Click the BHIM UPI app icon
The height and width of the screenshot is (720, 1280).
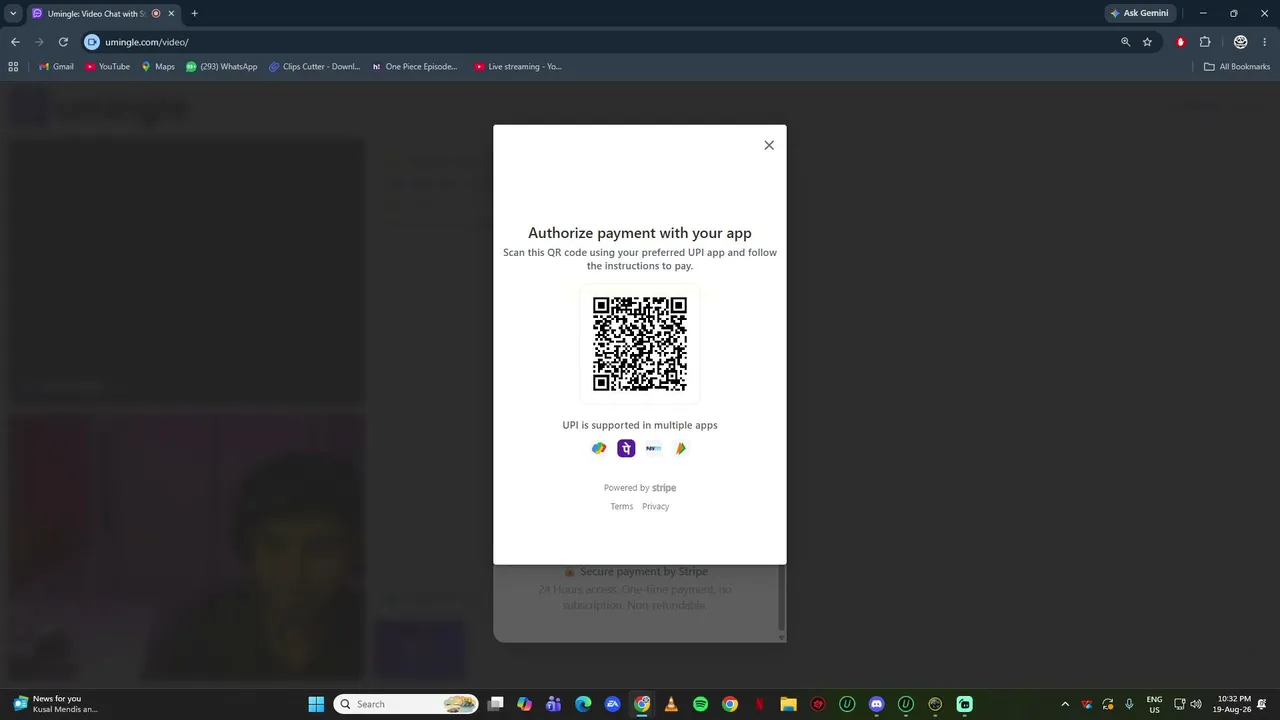tap(680, 448)
